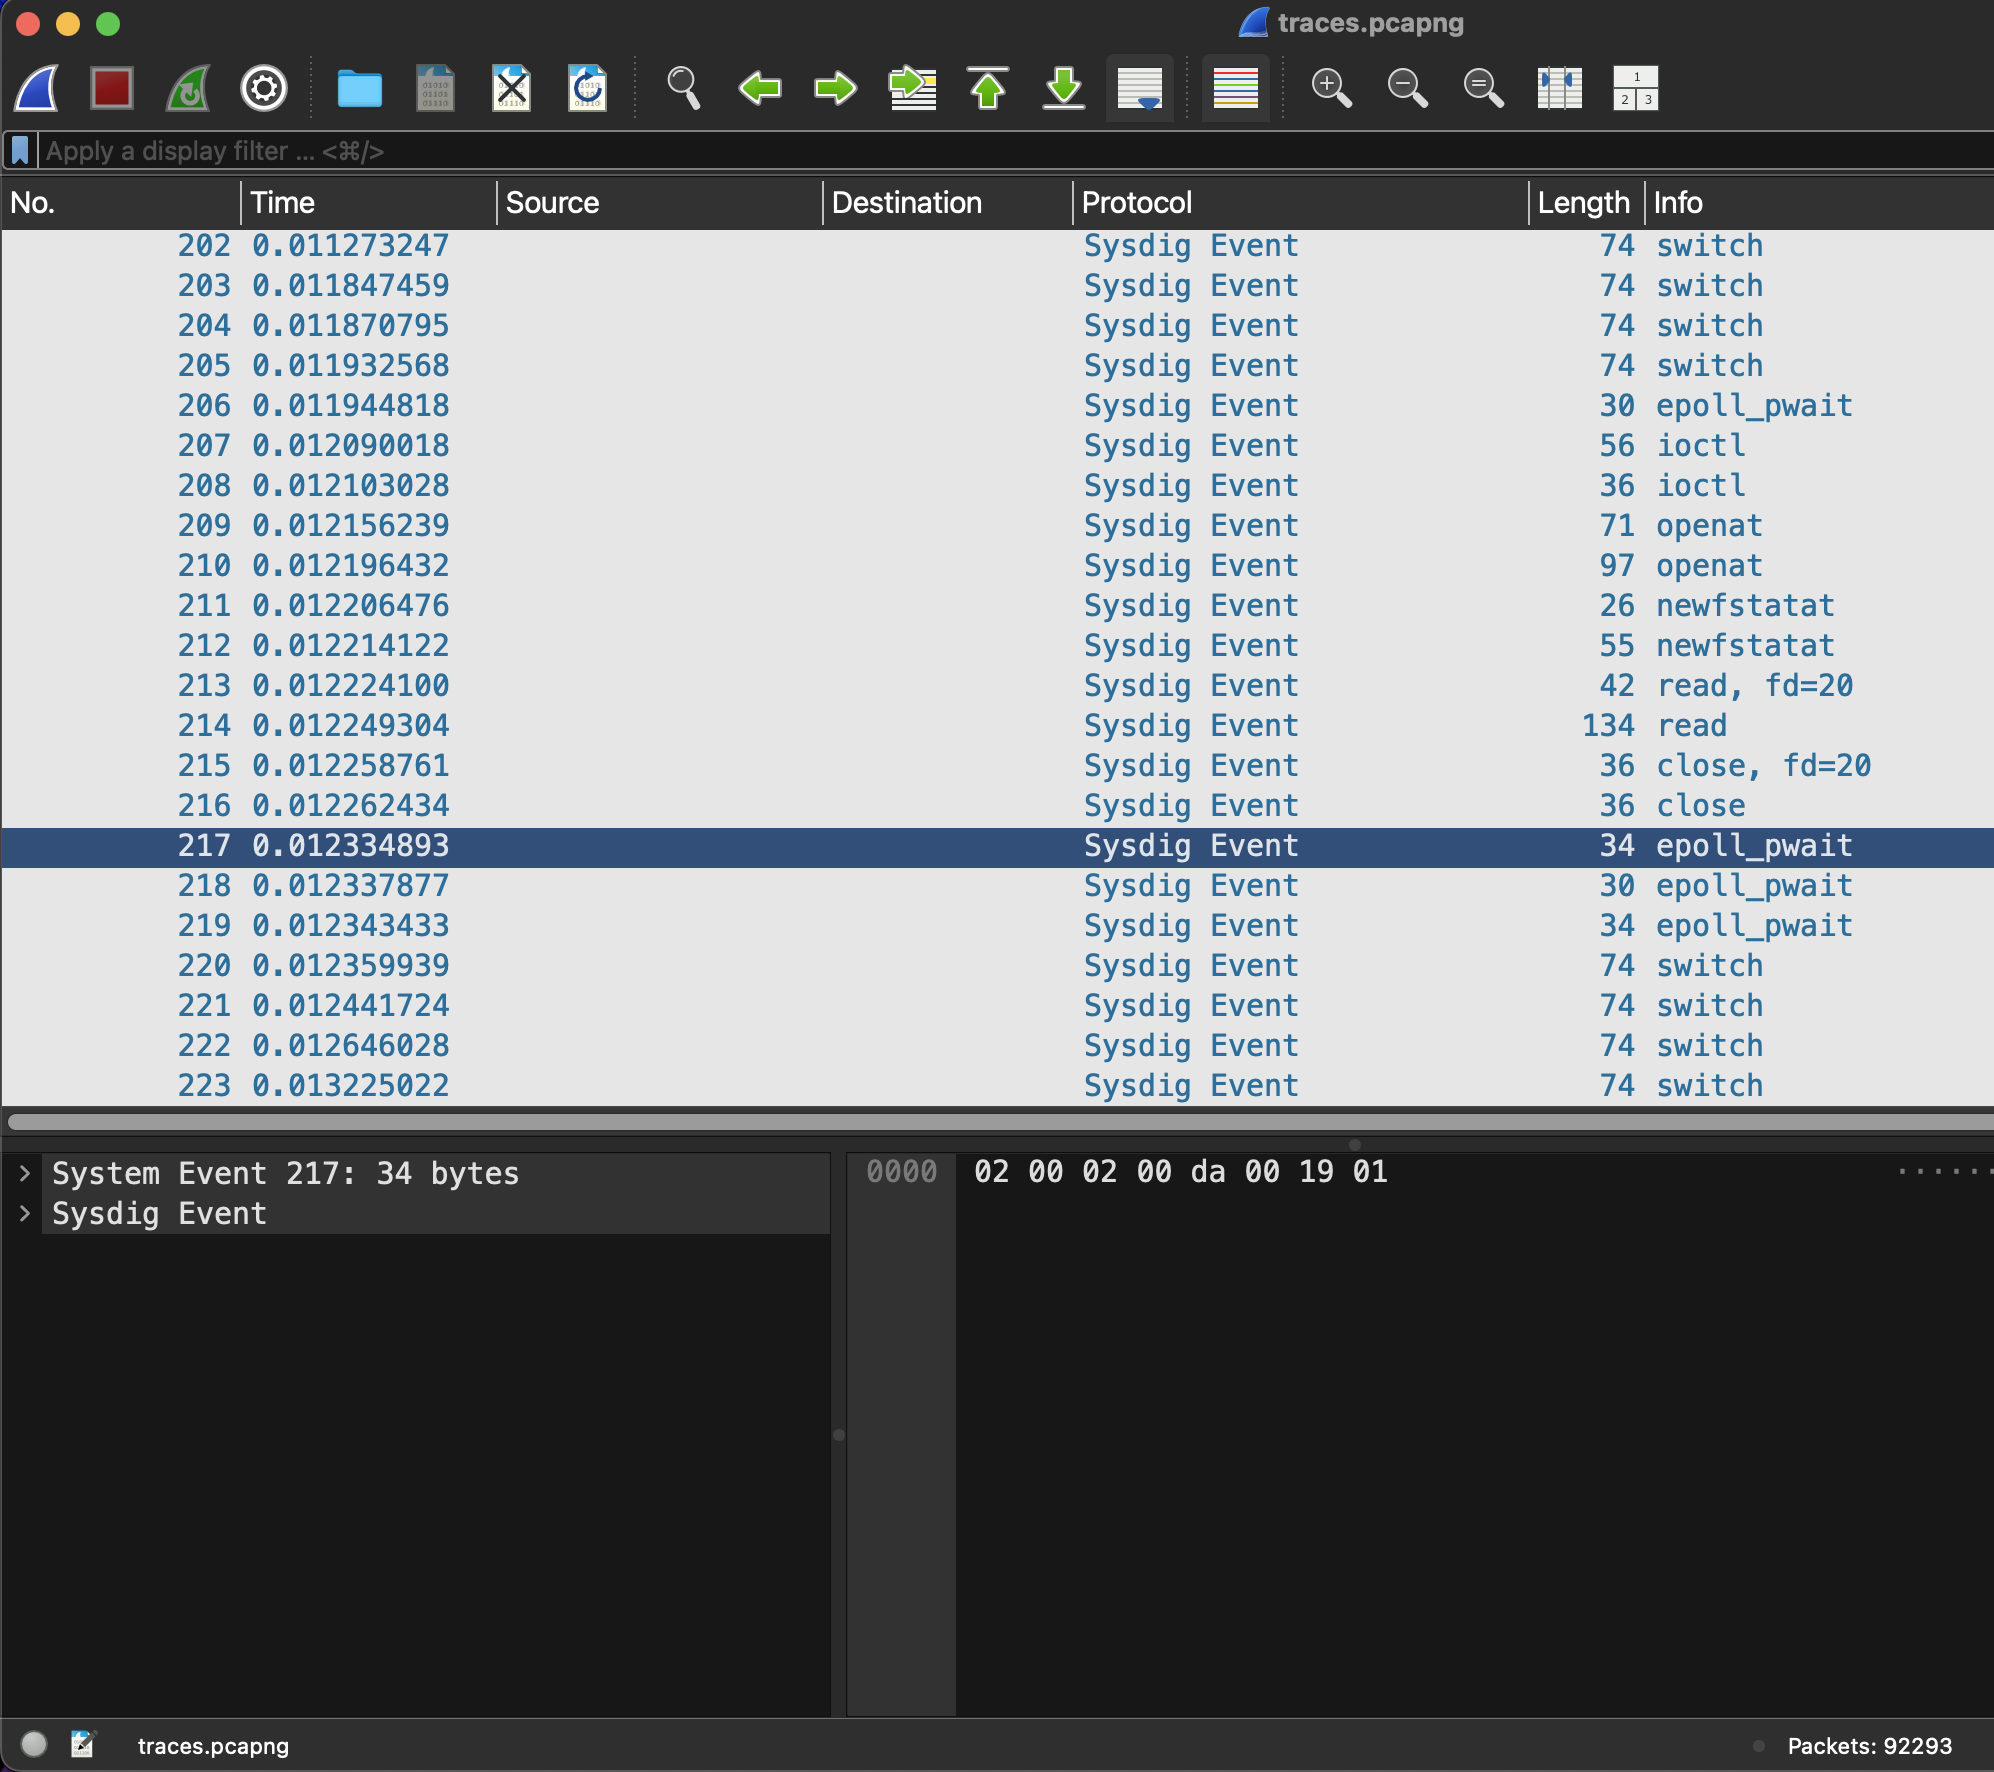Sort packets by the Time column

pyautogui.click(x=283, y=202)
